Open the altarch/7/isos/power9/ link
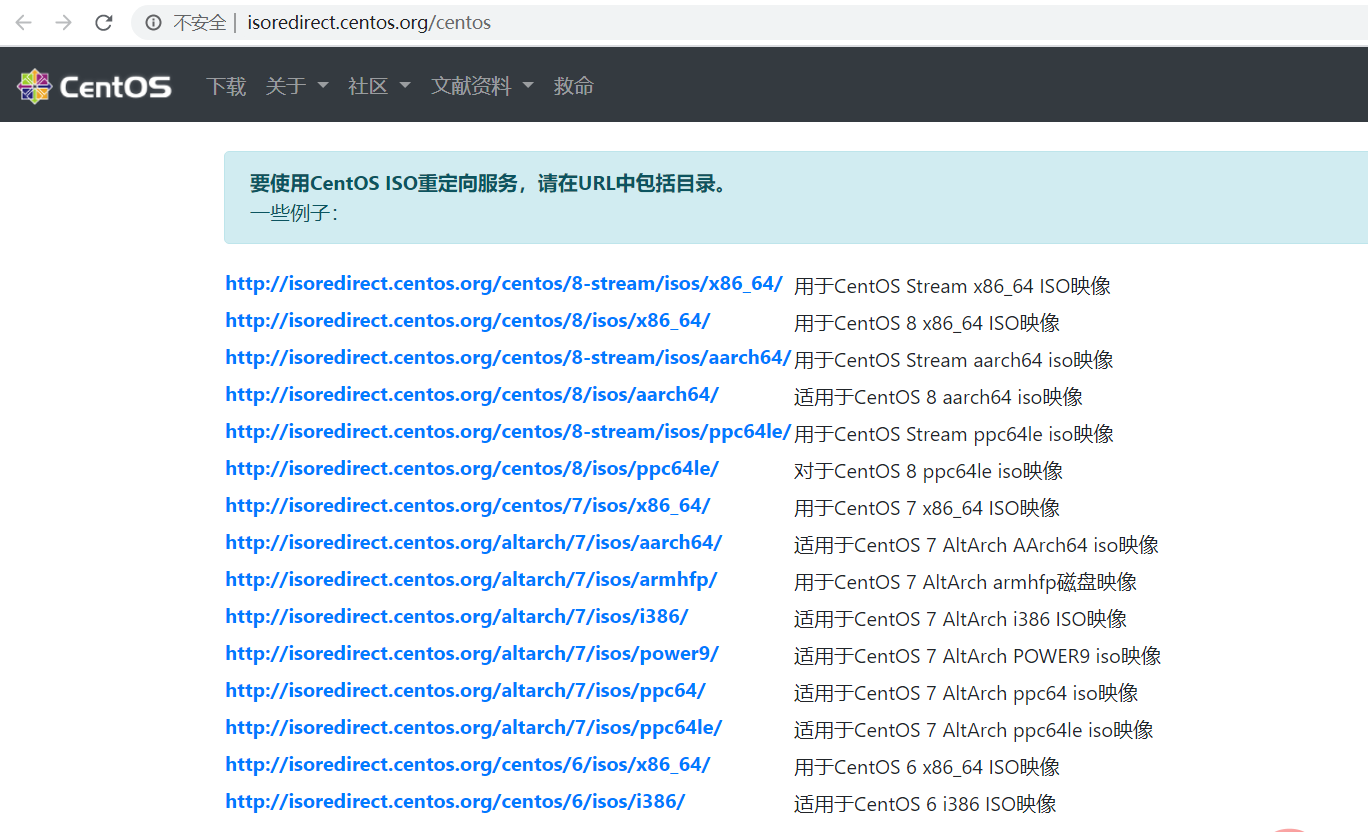1368x832 pixels. [x=472, y=654]
